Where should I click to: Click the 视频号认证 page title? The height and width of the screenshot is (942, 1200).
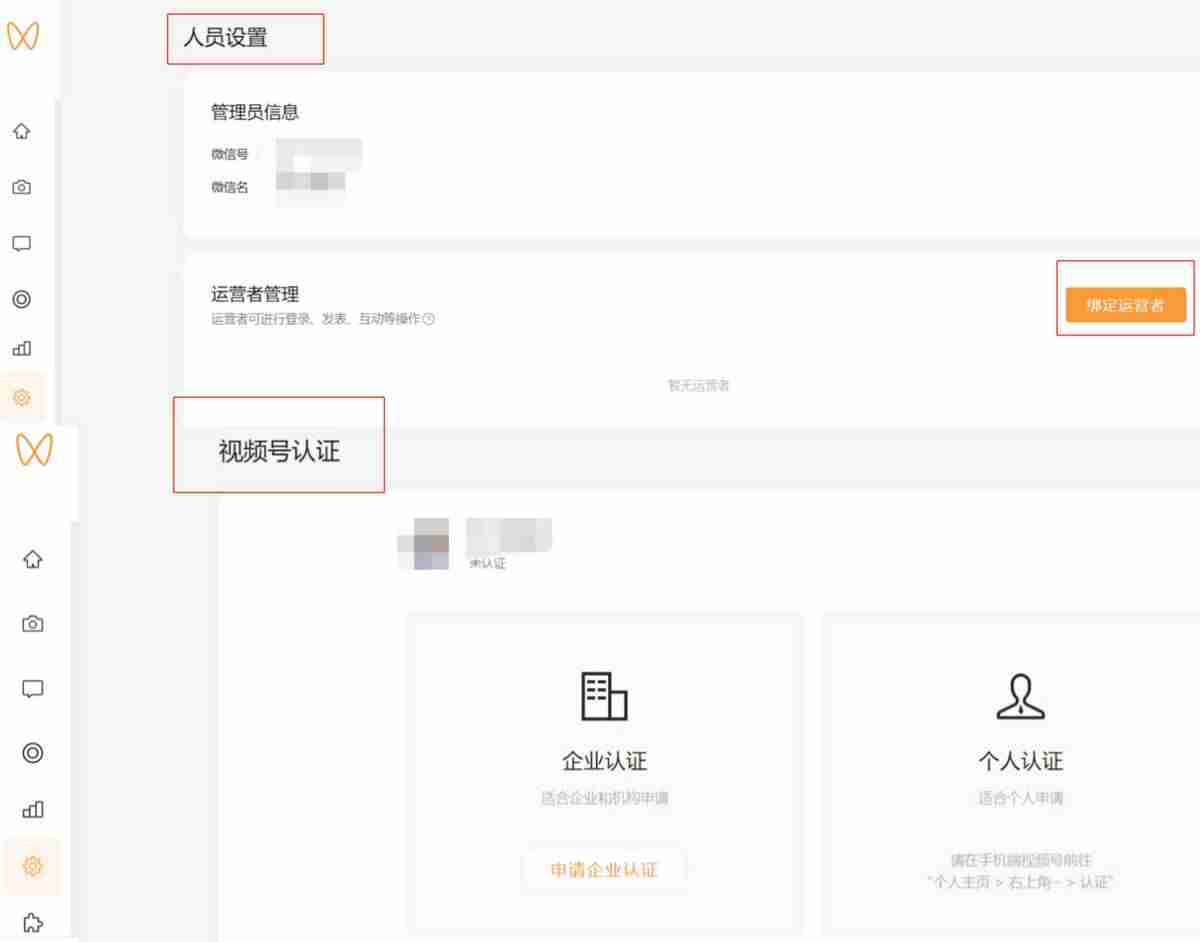pos(279,452)
